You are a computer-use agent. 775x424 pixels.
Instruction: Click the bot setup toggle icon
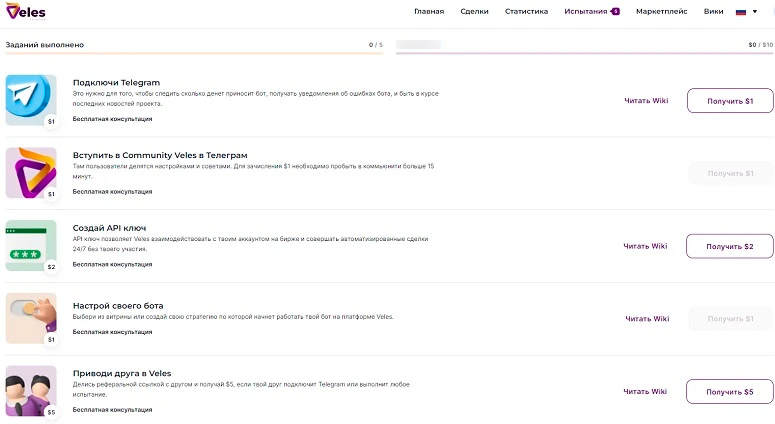pos(30,317)
